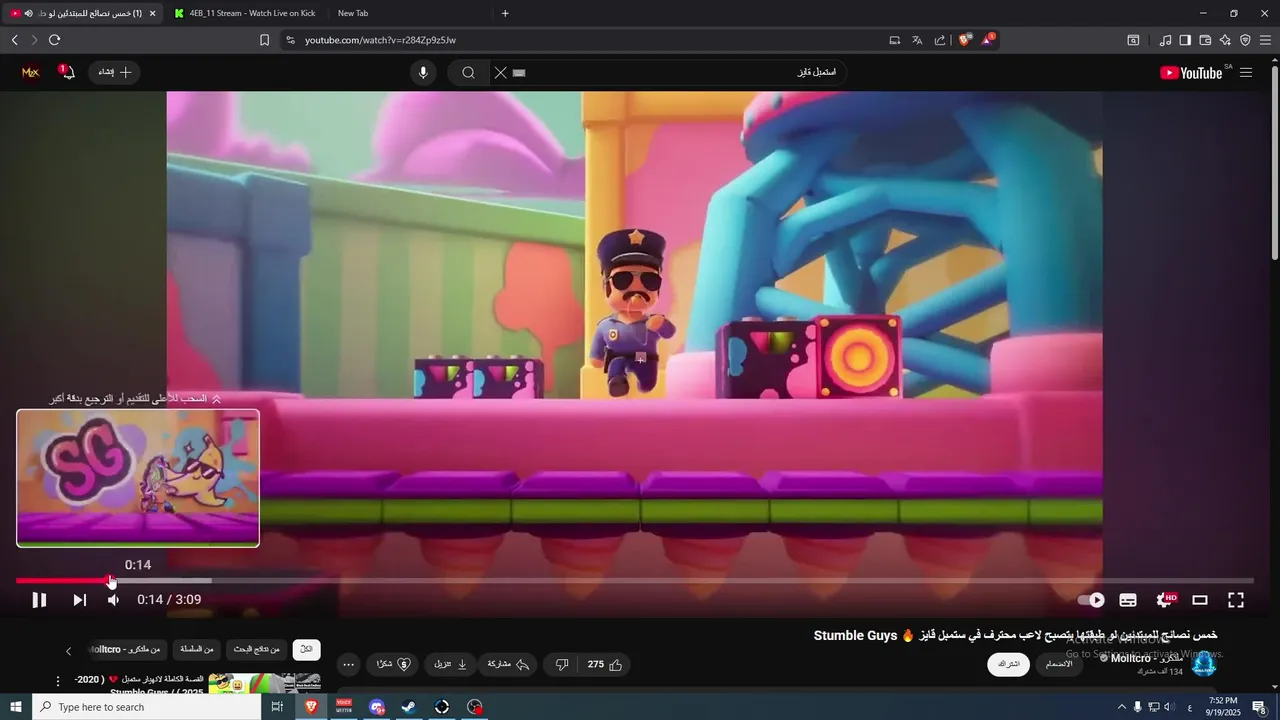Open the Windows Start menu
Screen dimensions: 1280x720
point(15,707)
